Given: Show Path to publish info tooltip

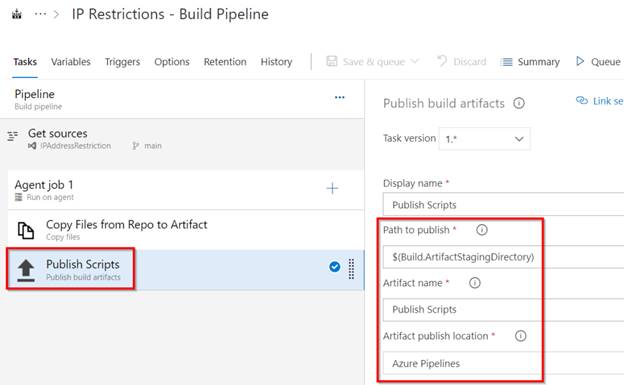Looking at the screenshot, I should click(x=482, y=230).
